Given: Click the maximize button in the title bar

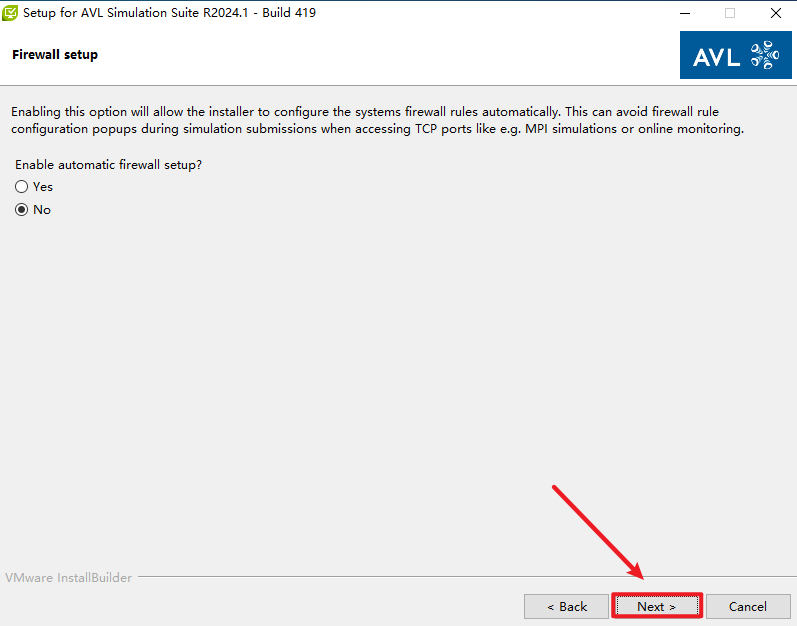Looking at the screenshot, I should point(730,14).
